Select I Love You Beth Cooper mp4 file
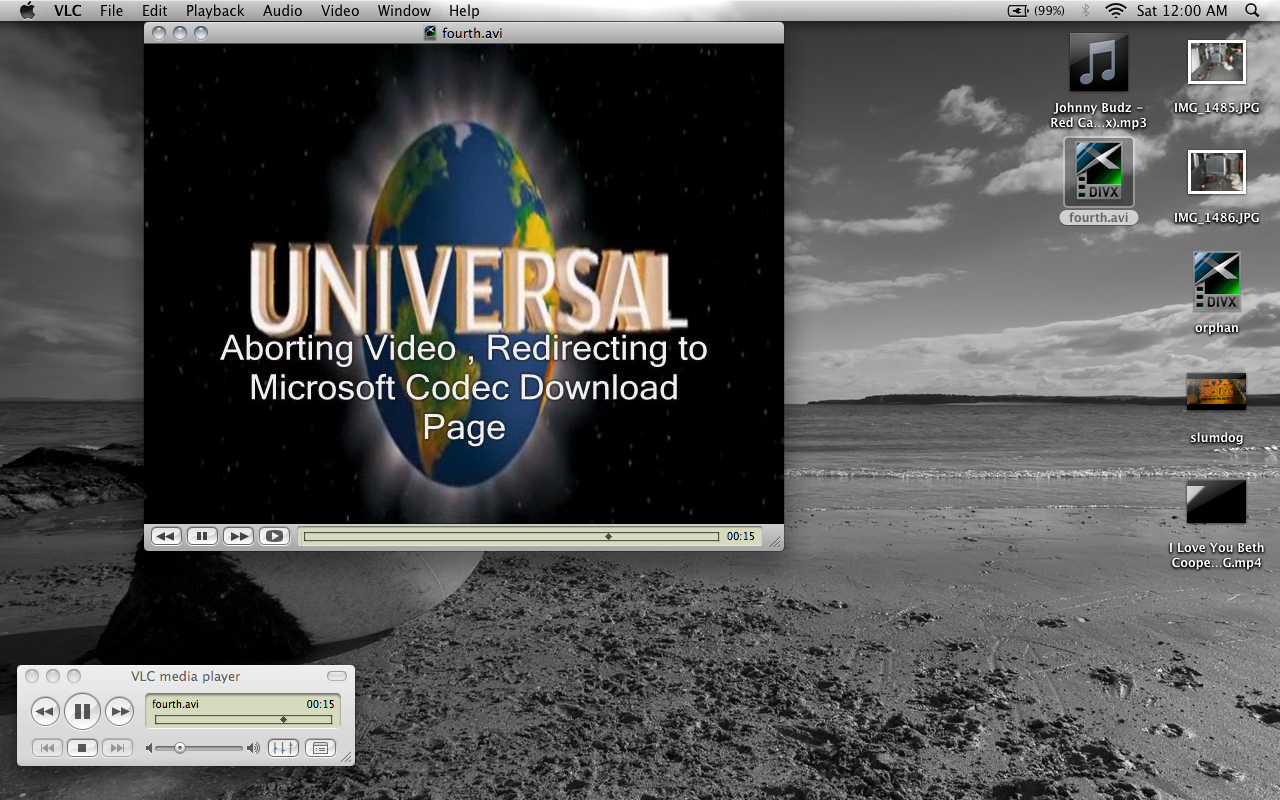Viewport: 1280px width, 800px height. [x=1216, y=524]
